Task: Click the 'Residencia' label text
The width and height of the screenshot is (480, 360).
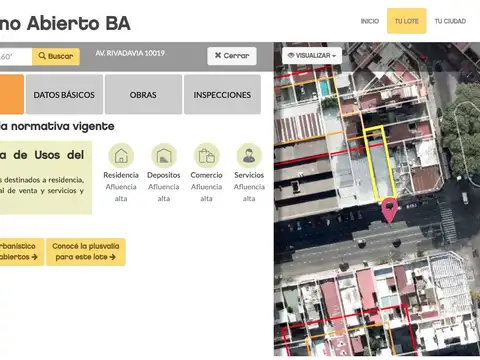Action: [x=121, y=175]
